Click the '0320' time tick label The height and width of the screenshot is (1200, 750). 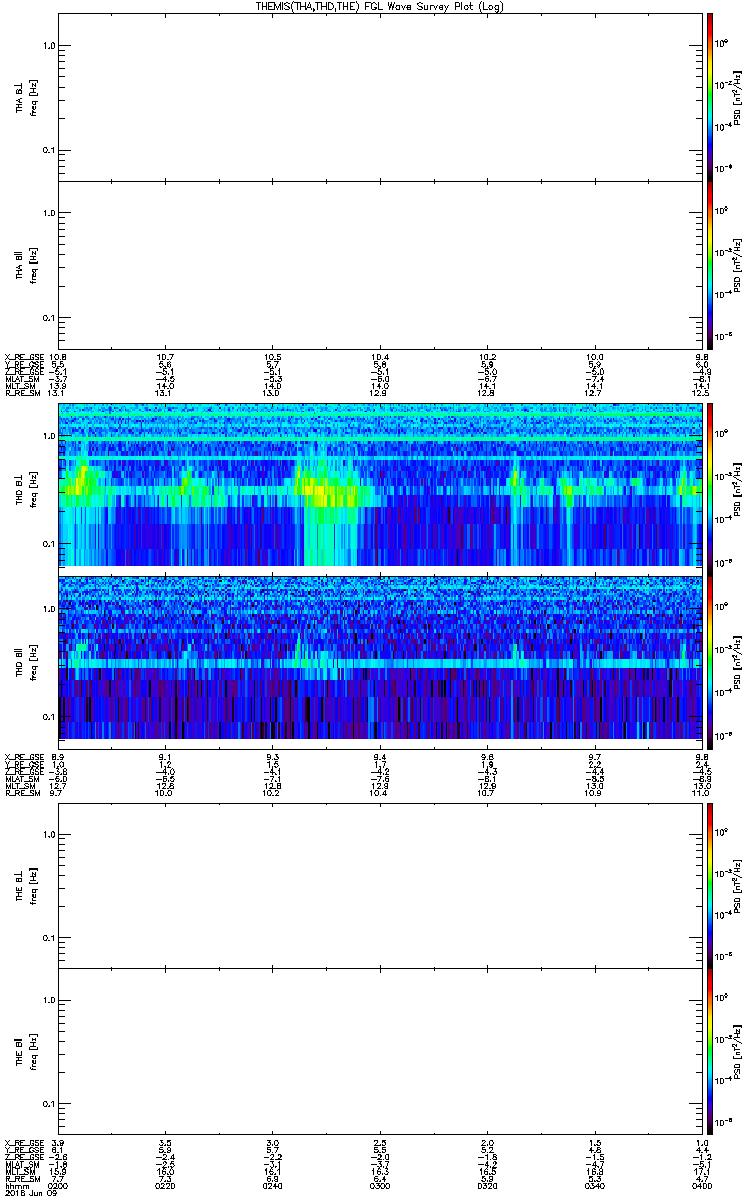click(487, 1184)
